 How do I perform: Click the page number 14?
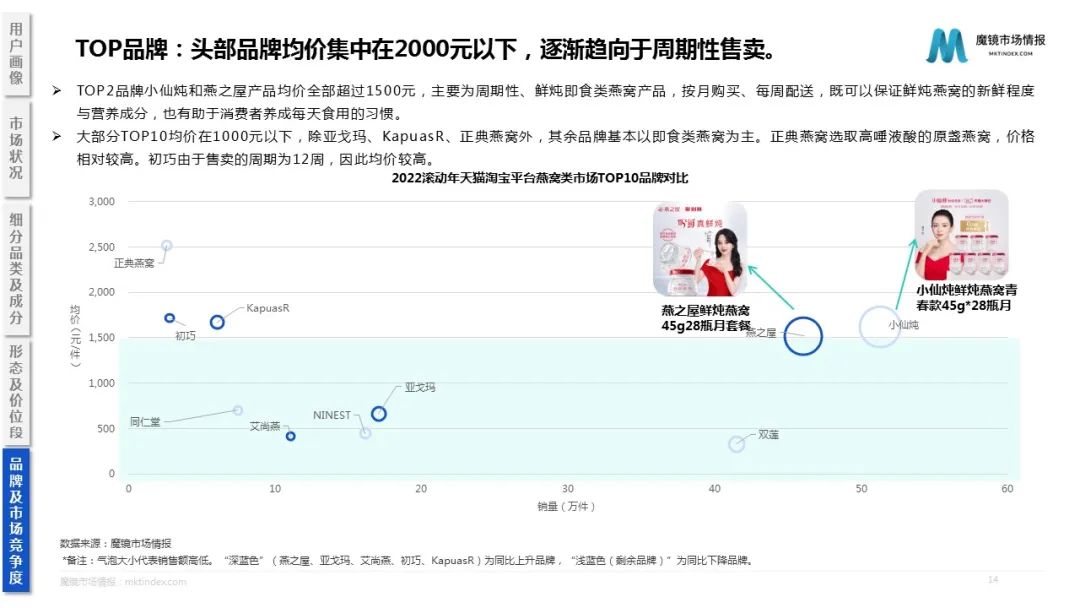tap(993, 580)
